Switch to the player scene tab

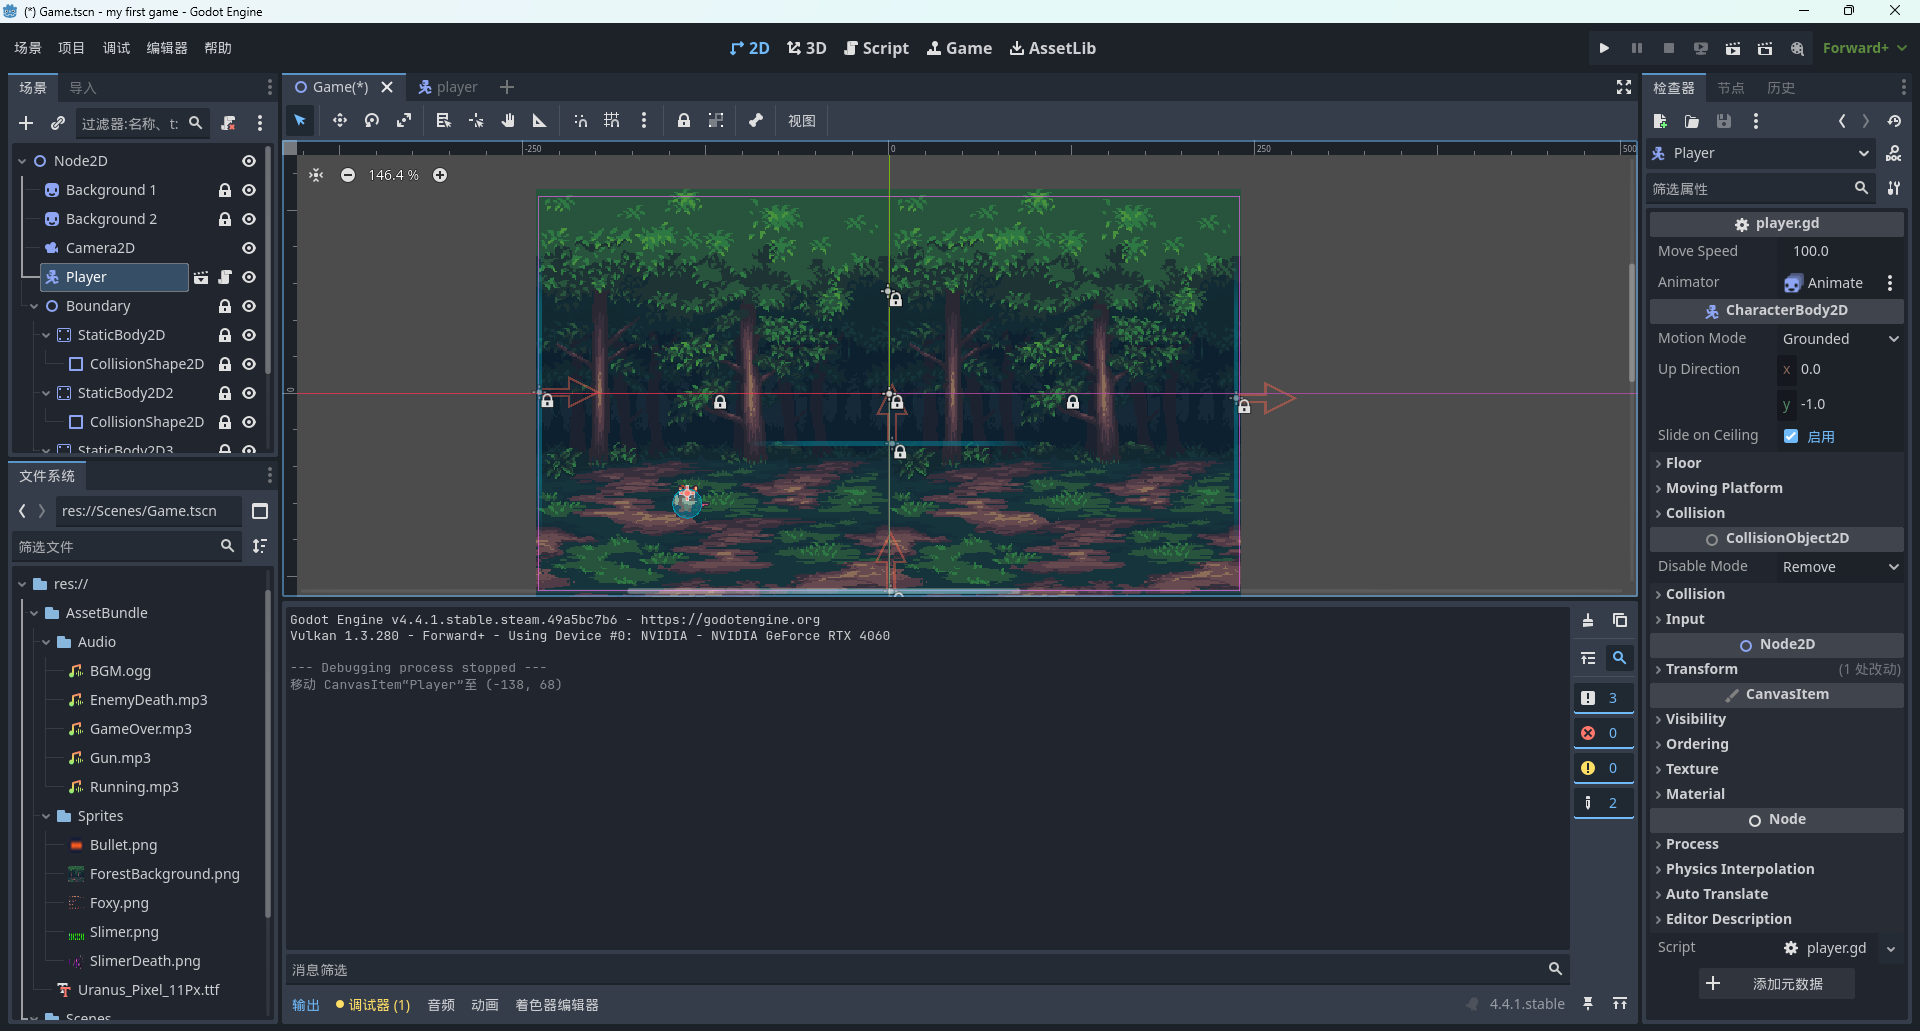tap(448, 87)
